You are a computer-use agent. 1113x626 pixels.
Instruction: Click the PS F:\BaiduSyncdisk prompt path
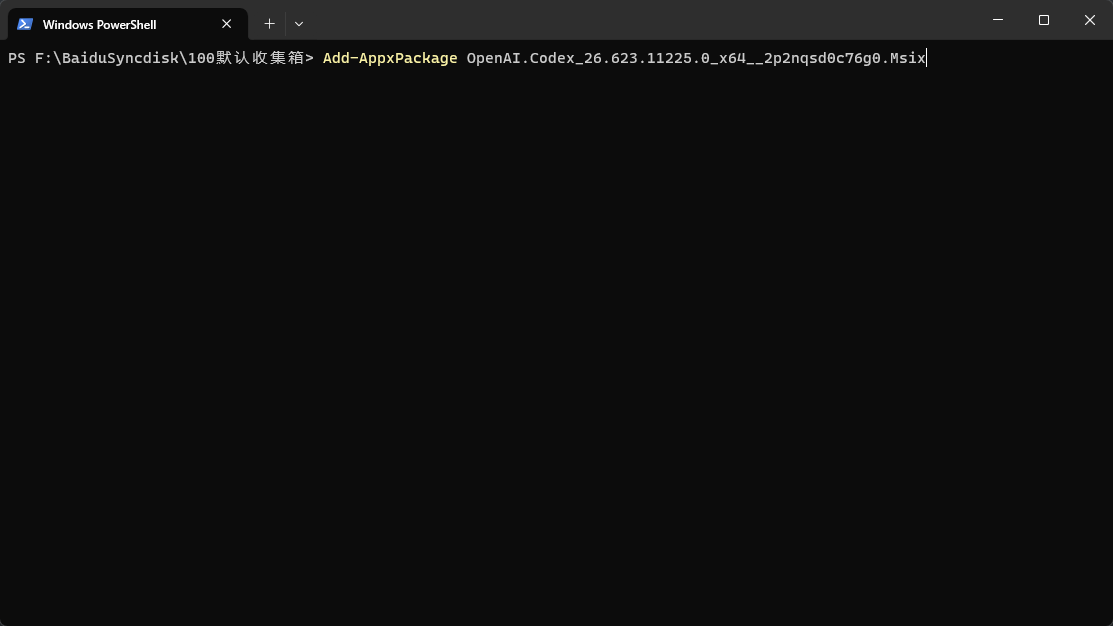[x=160, y=58]
